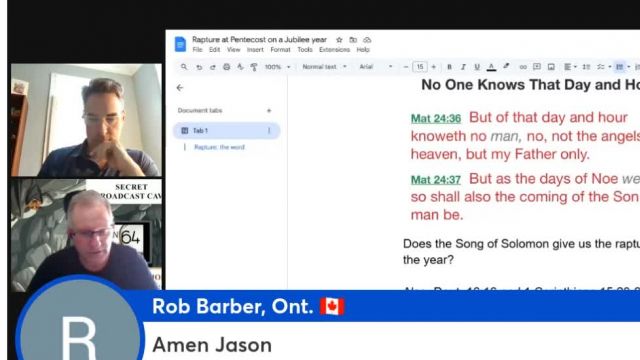
Task: Click the Insert image icon
Action: click(551, 67)
